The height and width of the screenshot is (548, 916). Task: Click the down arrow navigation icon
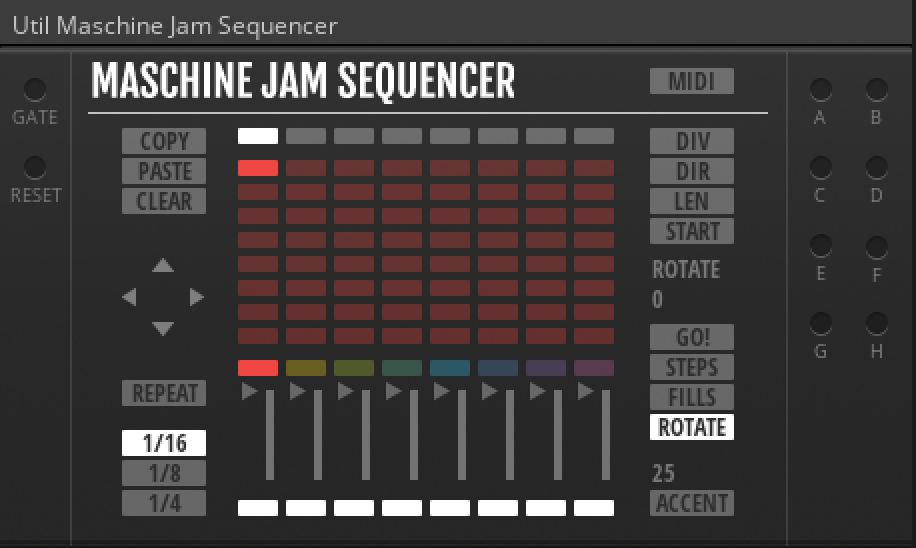click(x=163, y=328)
